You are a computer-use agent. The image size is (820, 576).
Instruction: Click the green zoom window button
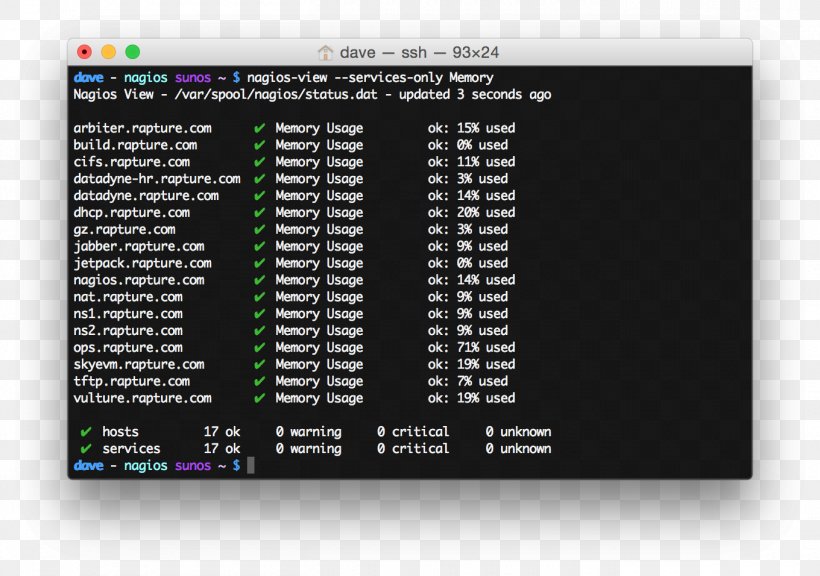(x=133, y=52)
